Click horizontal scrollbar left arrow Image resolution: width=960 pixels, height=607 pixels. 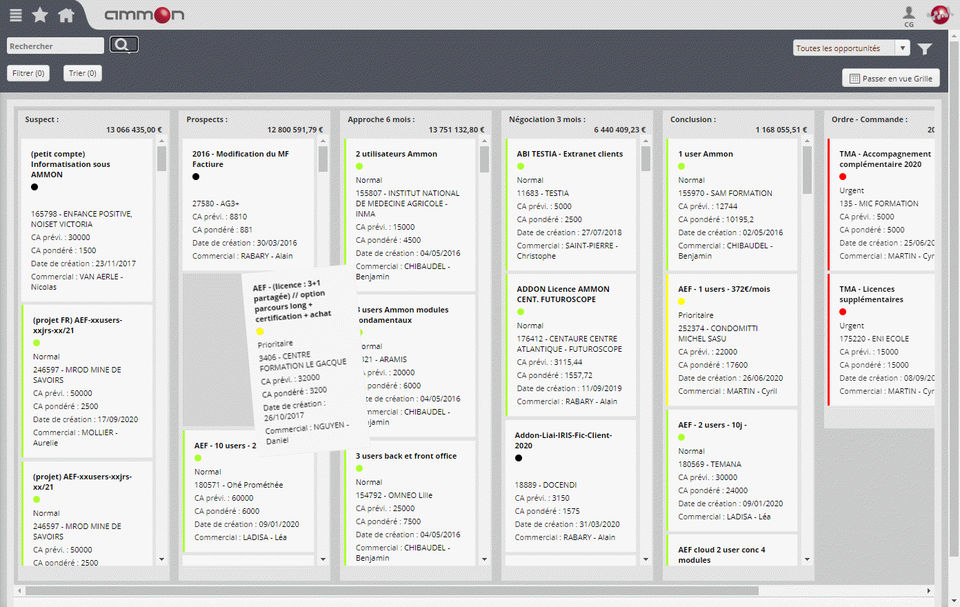click(20, 590)
